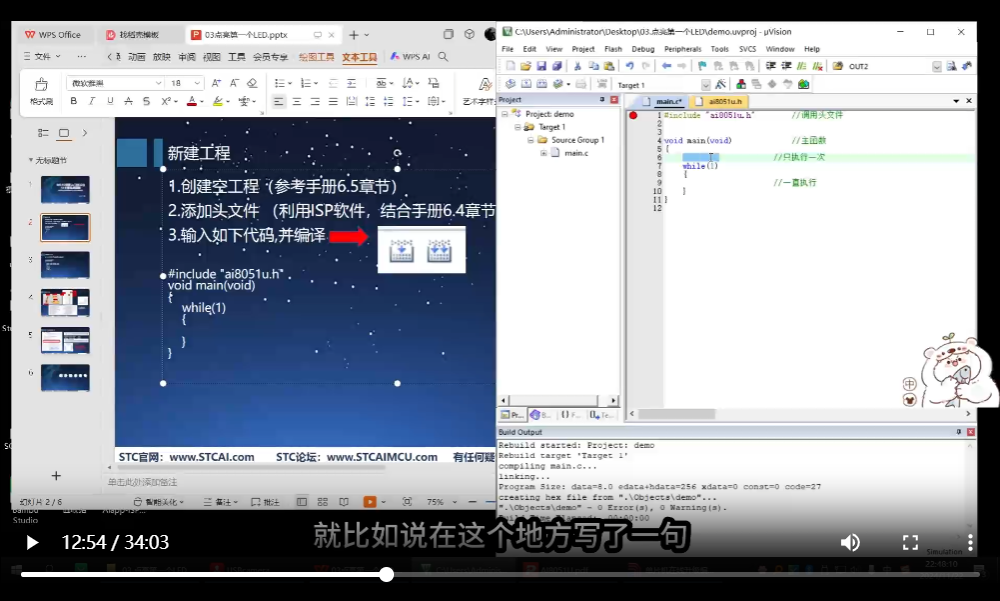1000x601 pixels.
Task: Switch to ai8051u.h editor tab
Action: [719, 101]
